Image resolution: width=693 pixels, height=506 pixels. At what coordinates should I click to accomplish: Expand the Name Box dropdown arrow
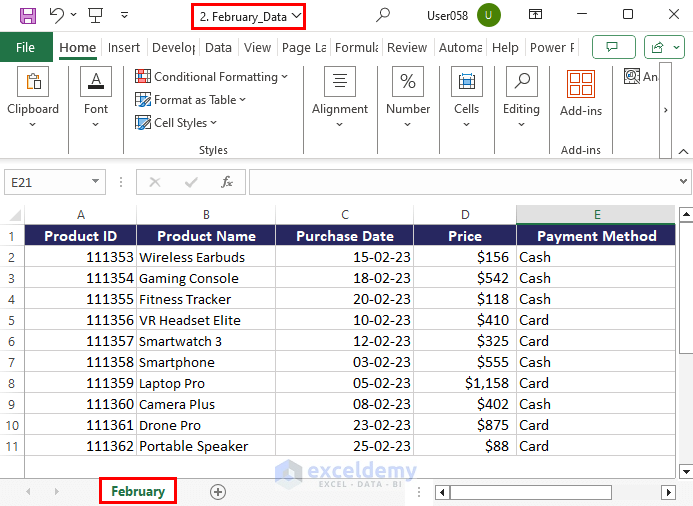tap(96, 182)
